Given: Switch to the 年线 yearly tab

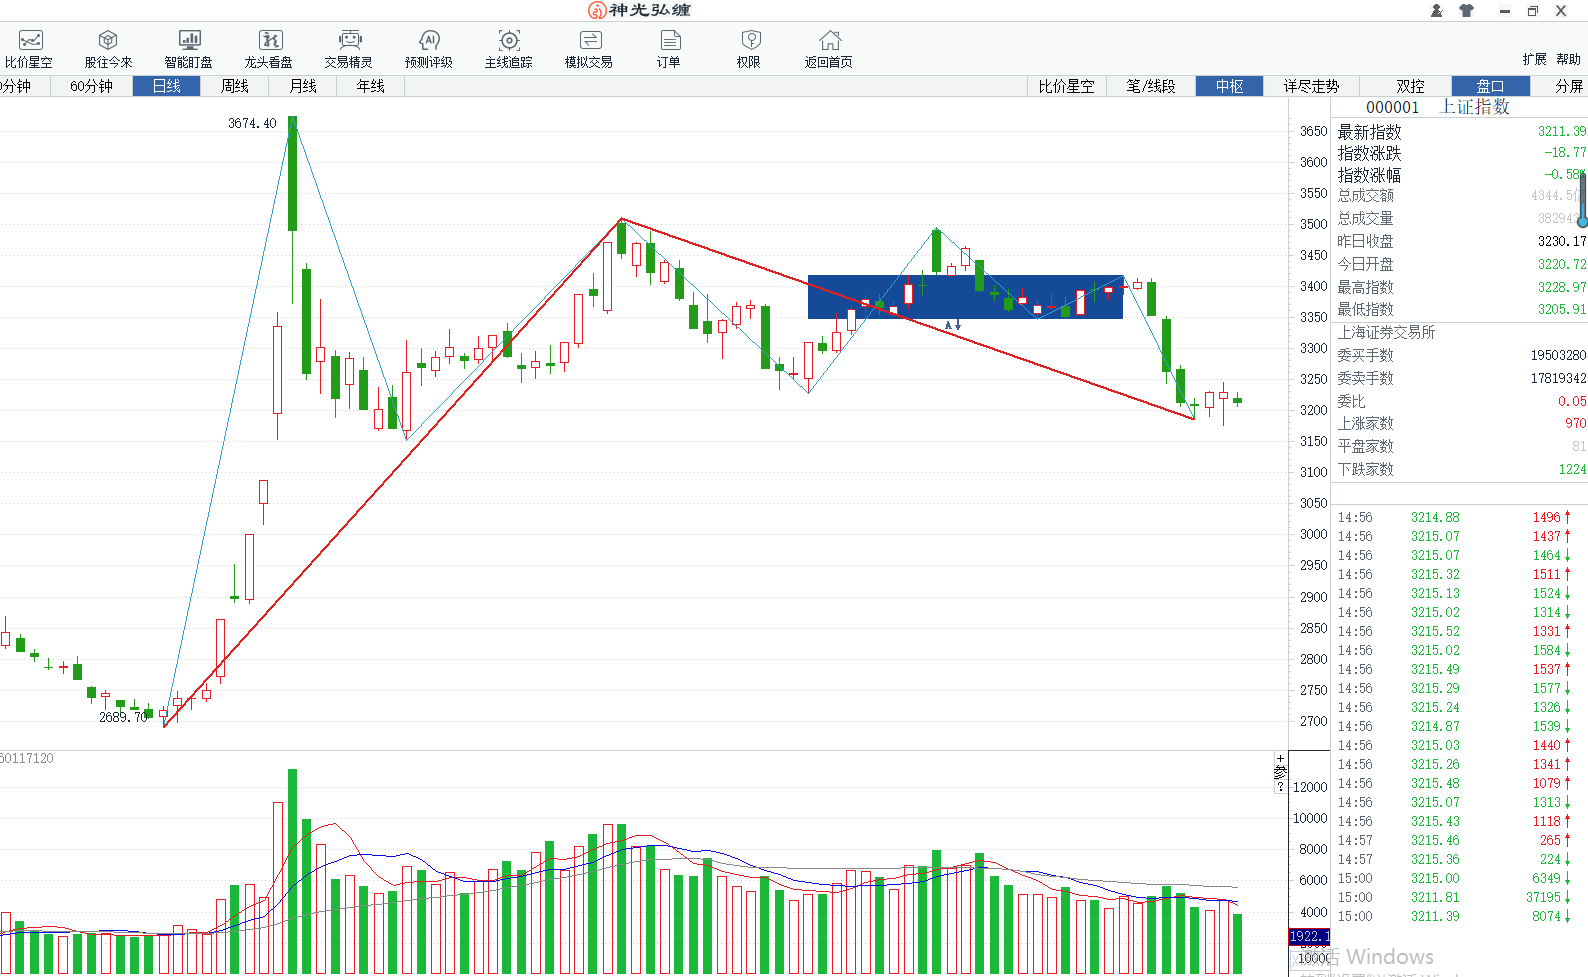Looking at the screenshot, I should (371, 86).
